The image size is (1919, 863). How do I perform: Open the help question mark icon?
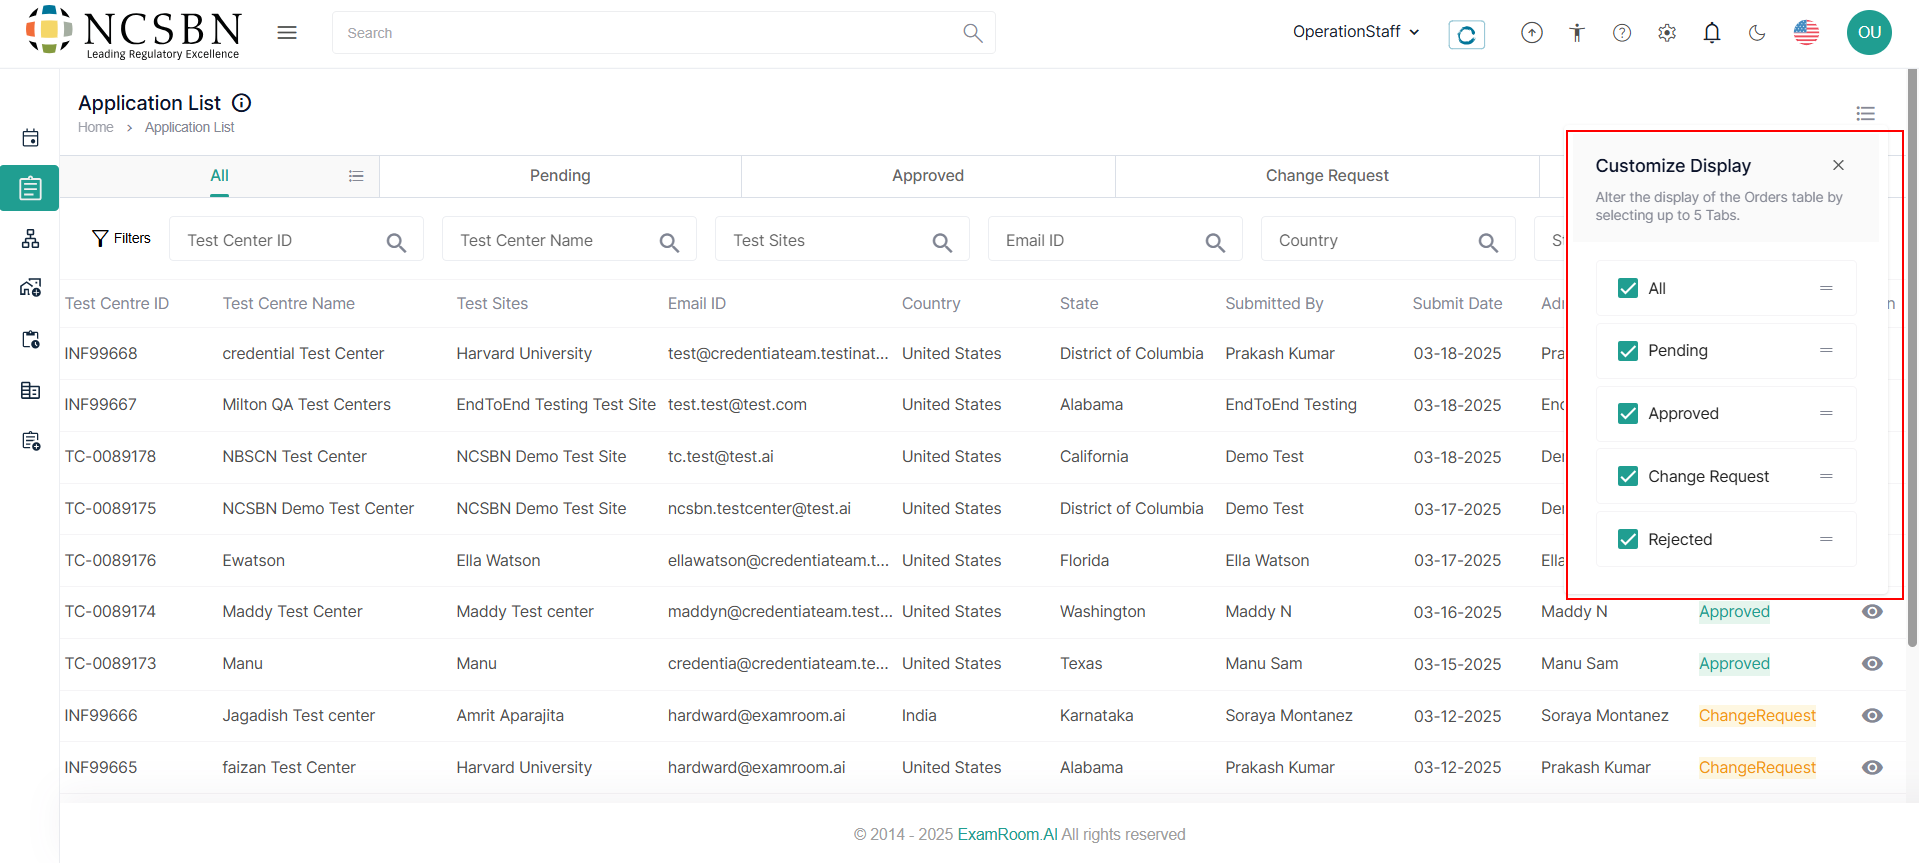coord(1621,33)
